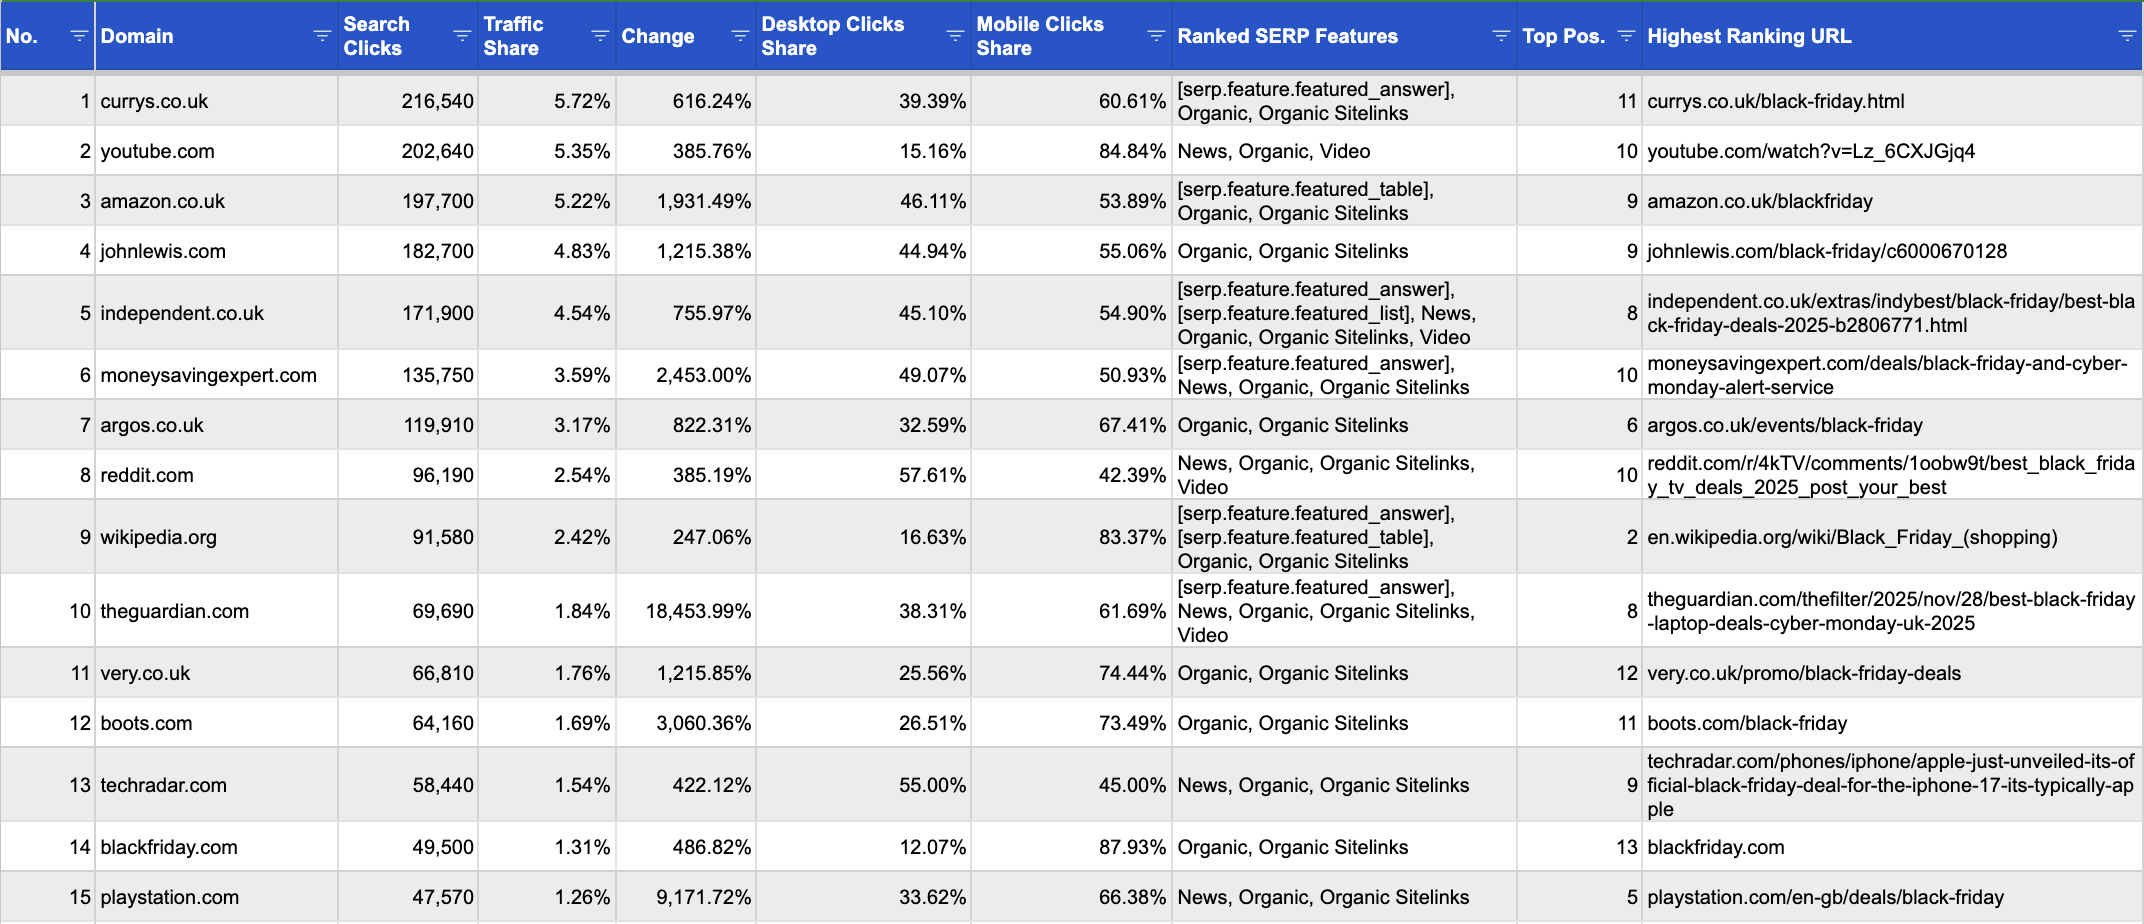This screenshot has width=2144, height=924.
Task: Select theguardian.com change value 18,453.99%
Action: [698, 611]
